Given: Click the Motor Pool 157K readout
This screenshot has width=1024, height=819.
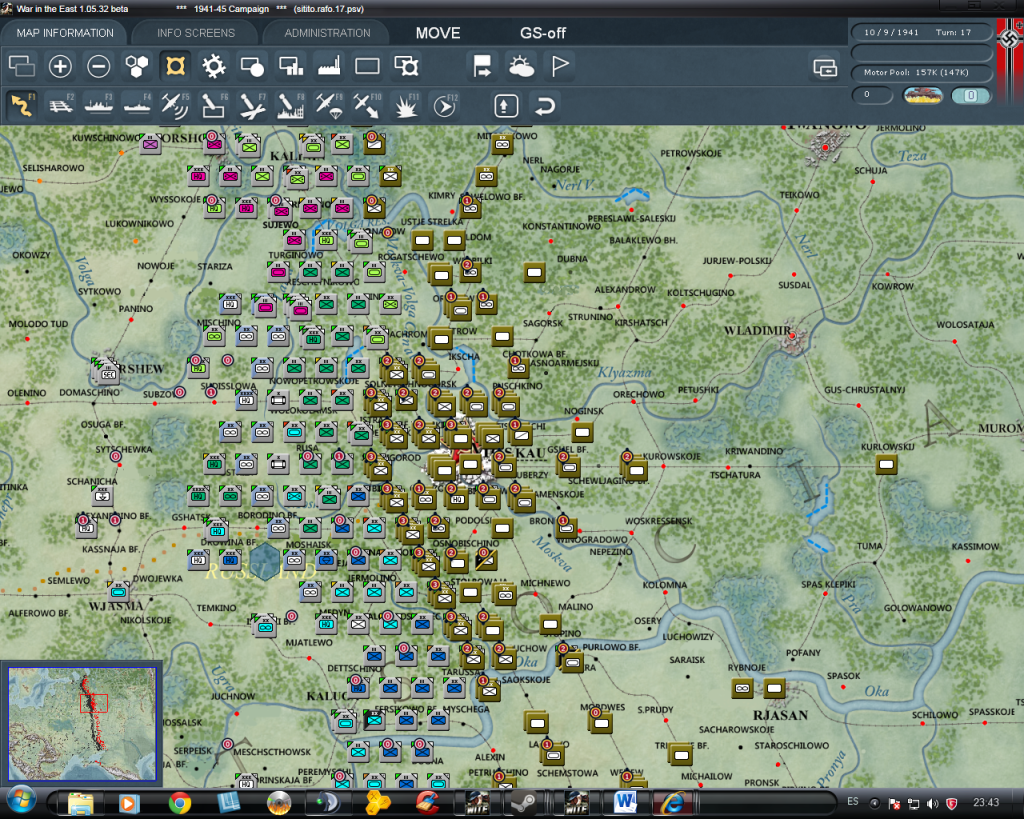Looking at the screenshot, I should coord(921,72).
